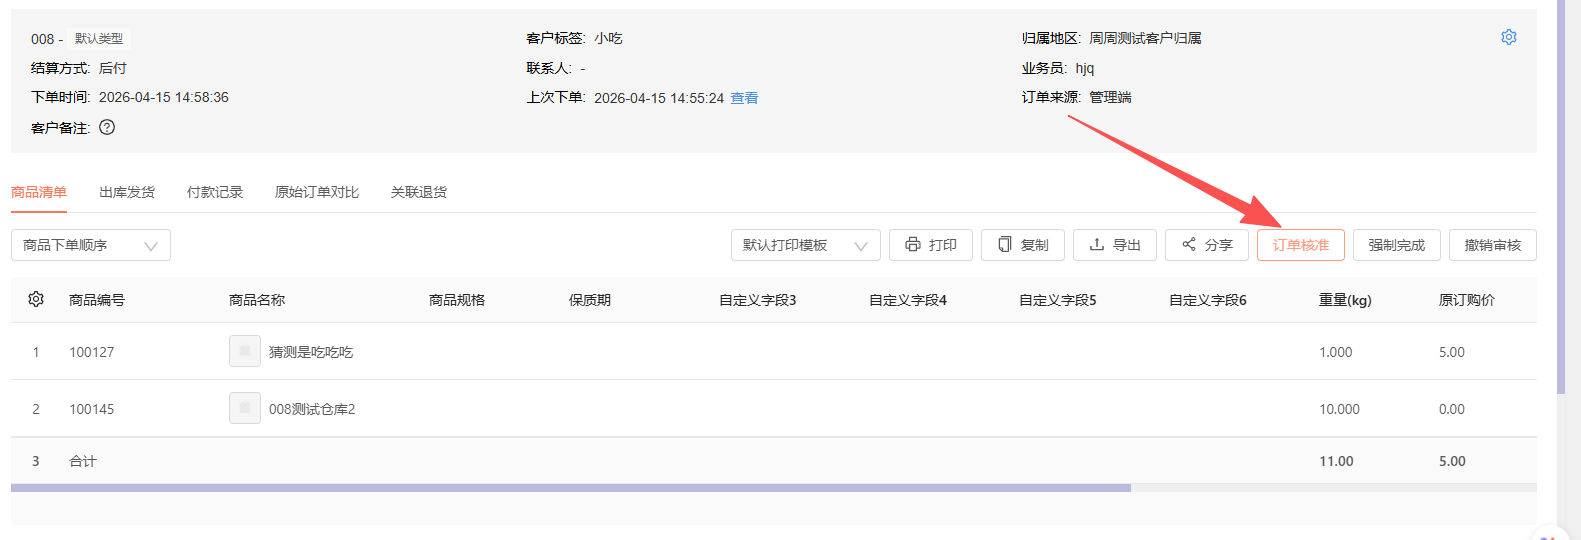Click the 查看 link for last order
The height and width of the screenshot is (540, 1581).
pyautogui.click(x=744, y=98)
